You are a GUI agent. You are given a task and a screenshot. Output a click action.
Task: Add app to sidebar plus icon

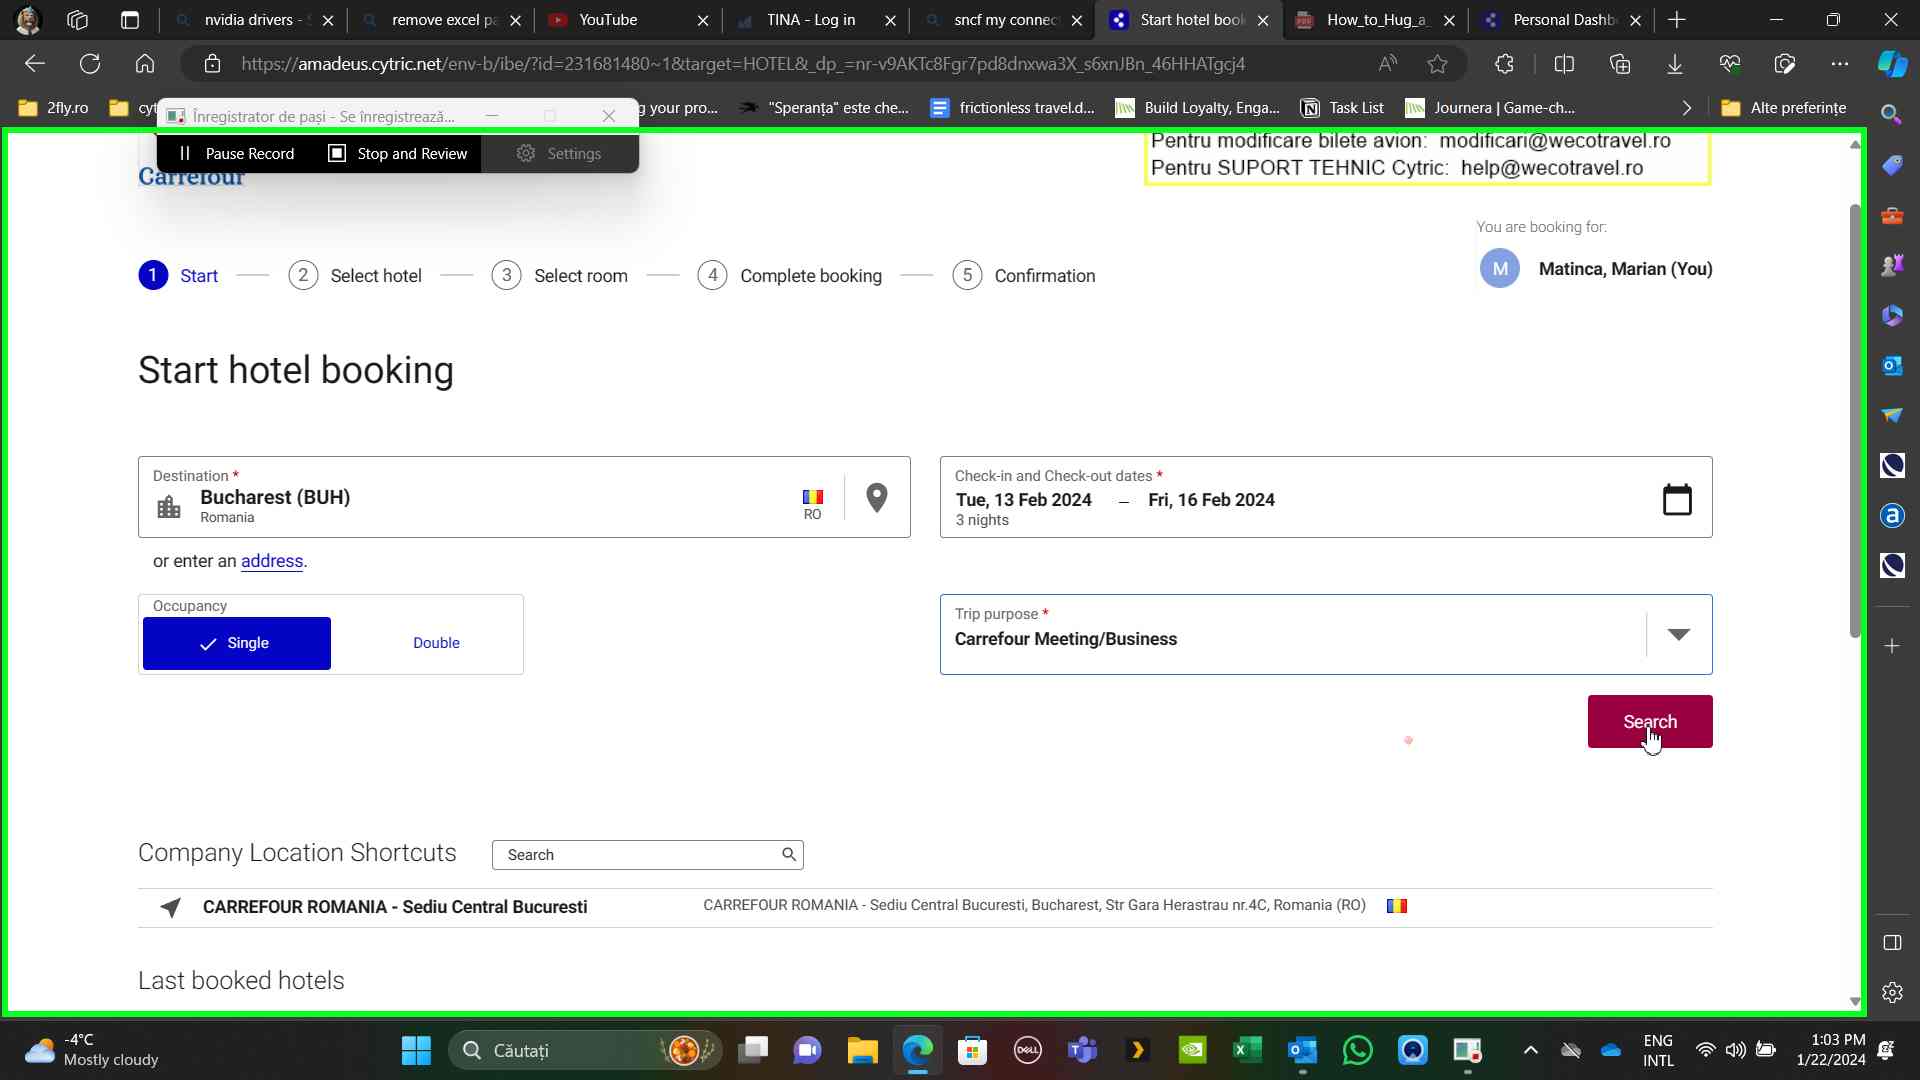tap(1892, 647)
